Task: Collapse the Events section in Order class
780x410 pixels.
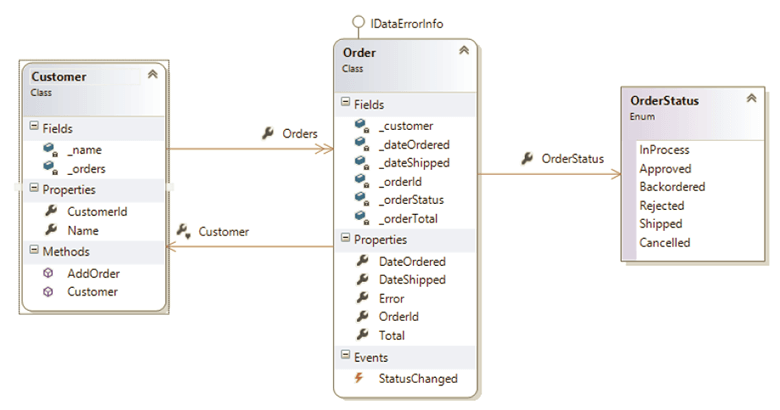Action: tap(345, 355)
